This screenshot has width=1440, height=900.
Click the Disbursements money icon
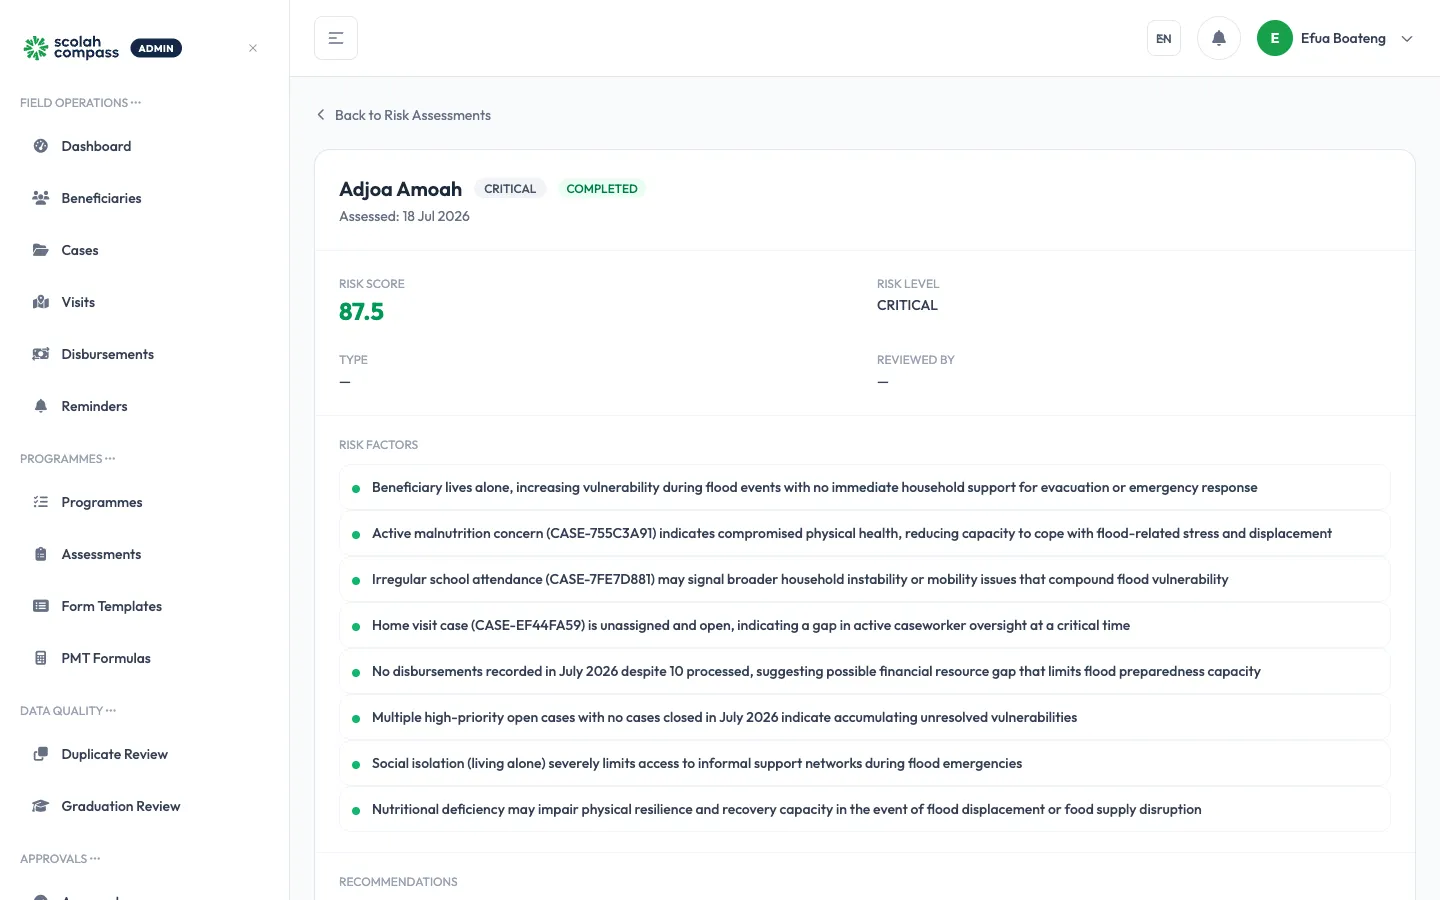point(41,354)
